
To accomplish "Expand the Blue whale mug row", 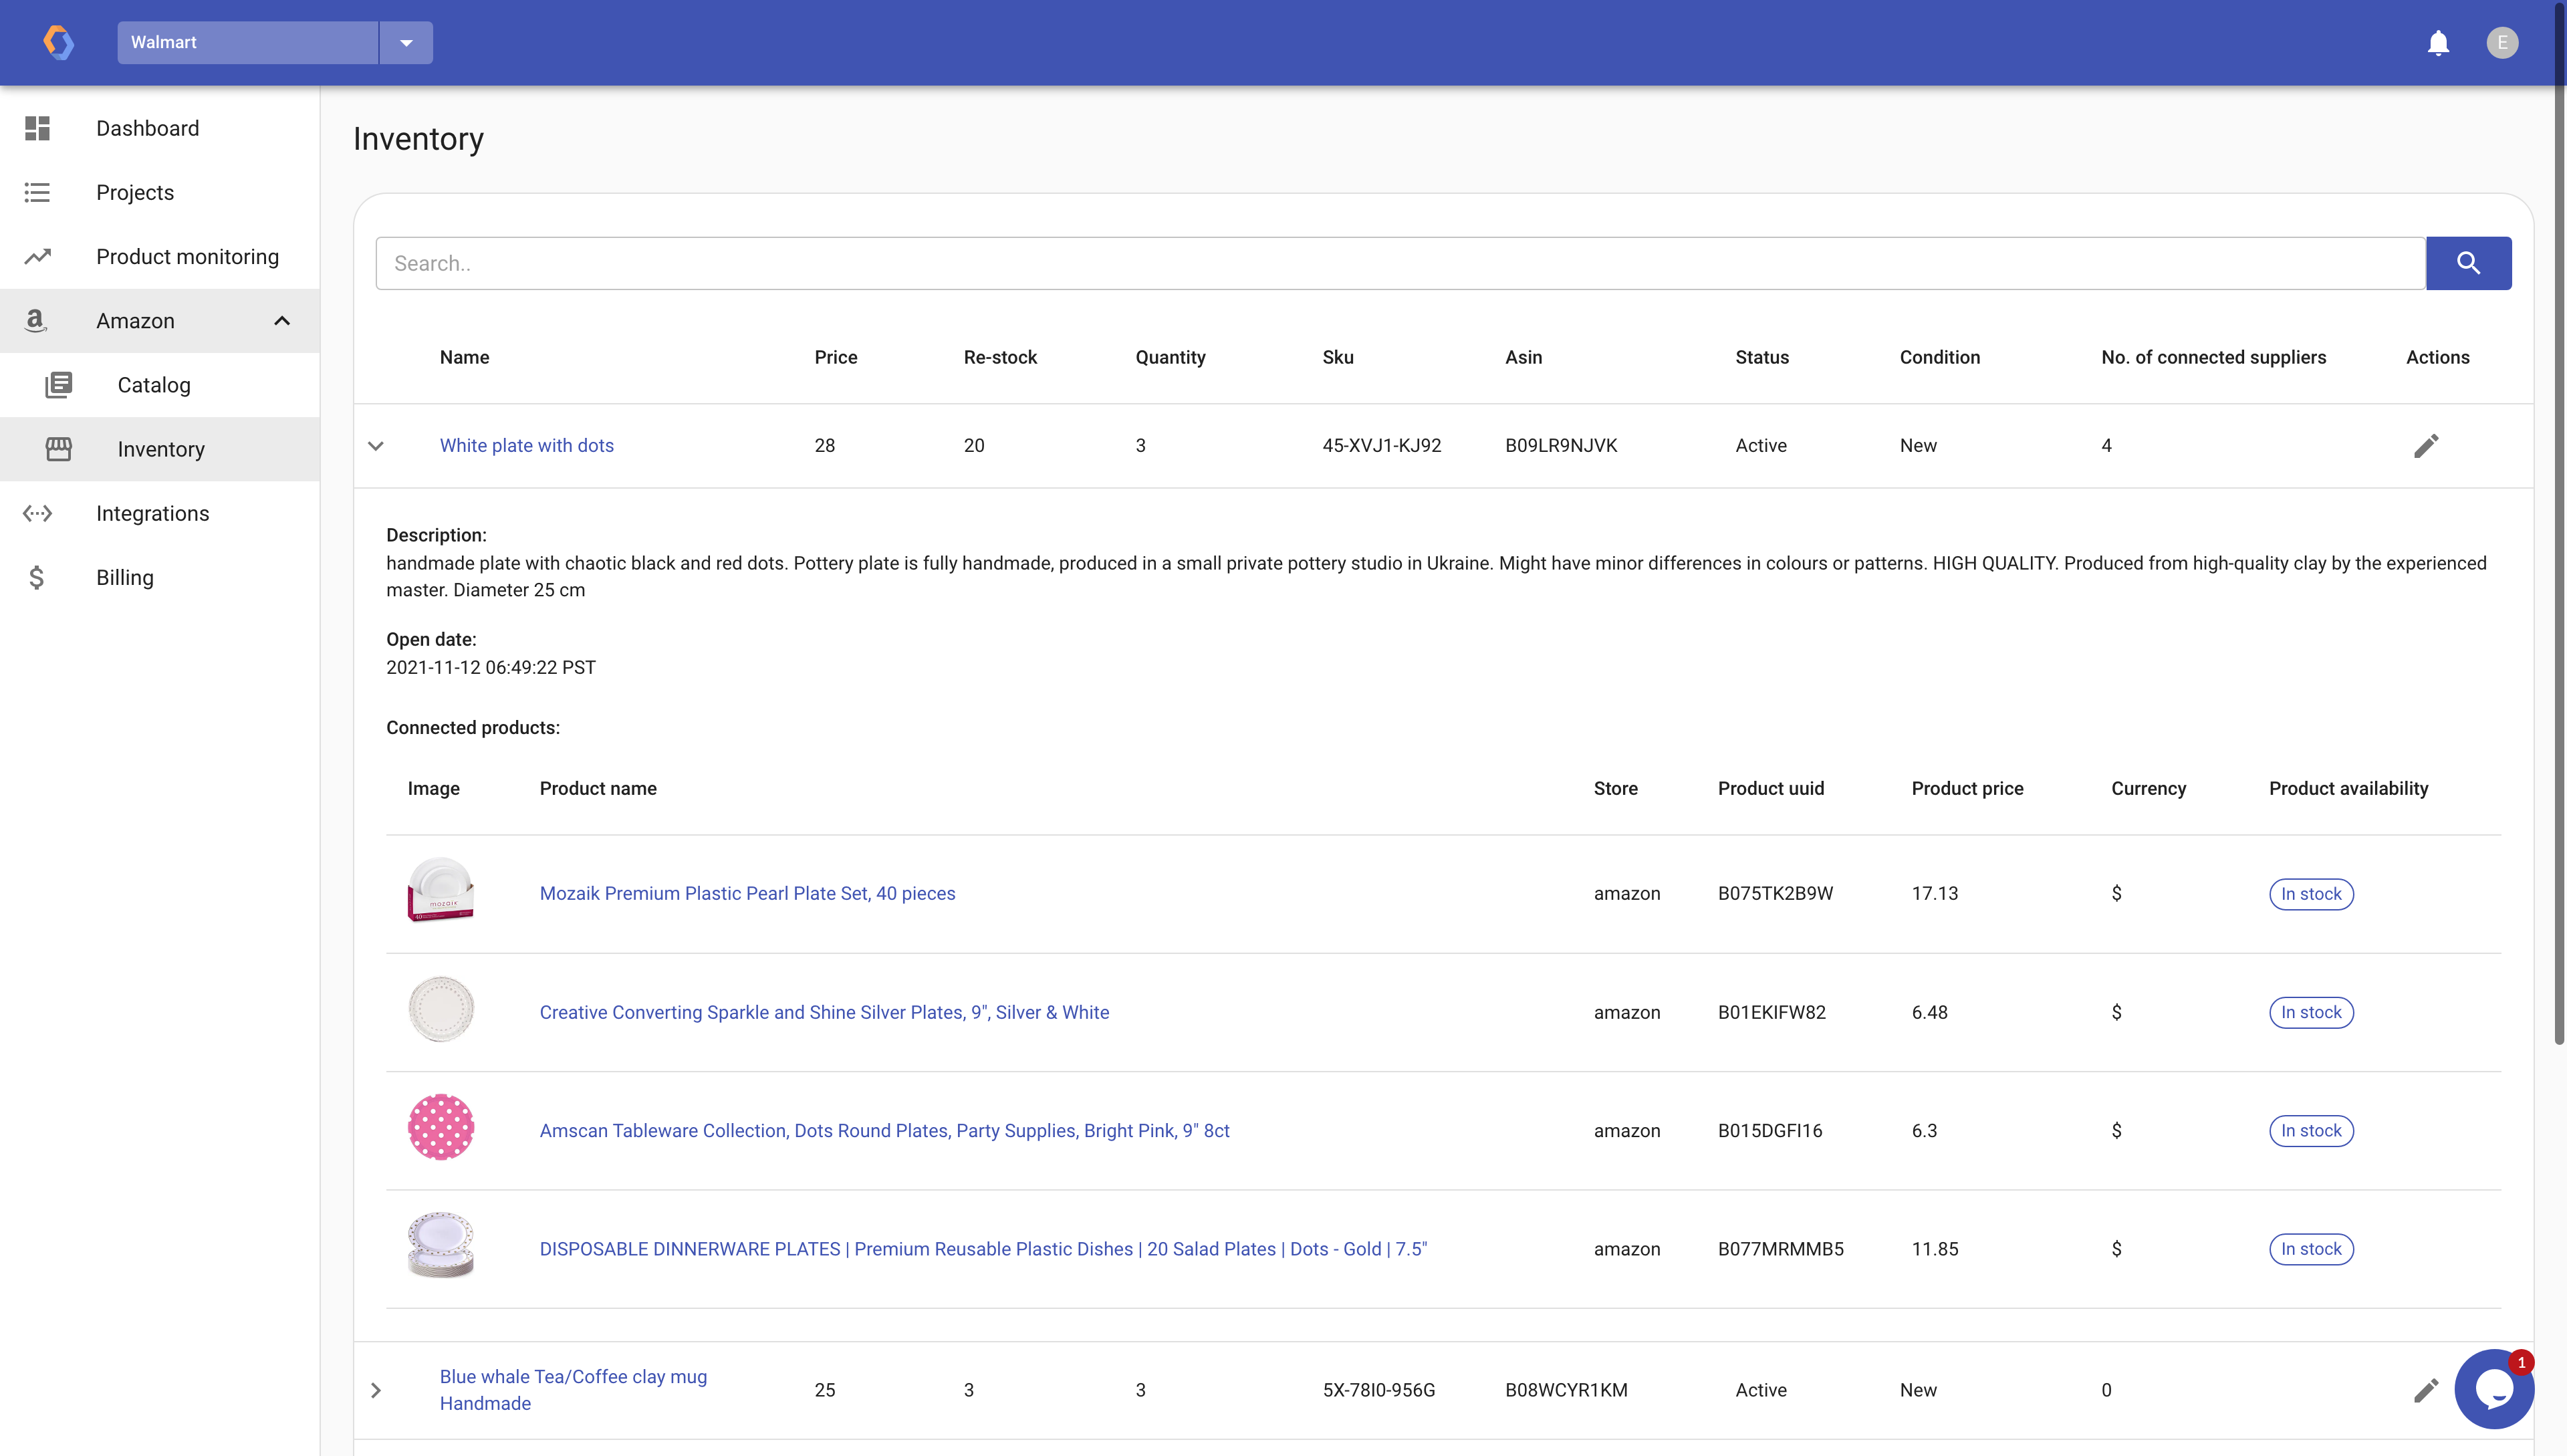I will [376, 1390].
